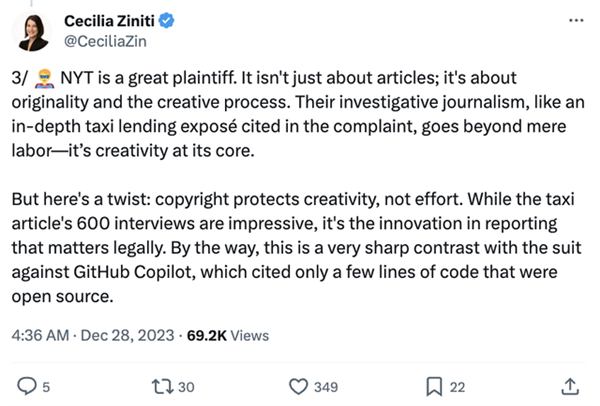Click the paragraph starting 'NYT is a great plaintiff'
600x406 pixels.
coord(298,114)
